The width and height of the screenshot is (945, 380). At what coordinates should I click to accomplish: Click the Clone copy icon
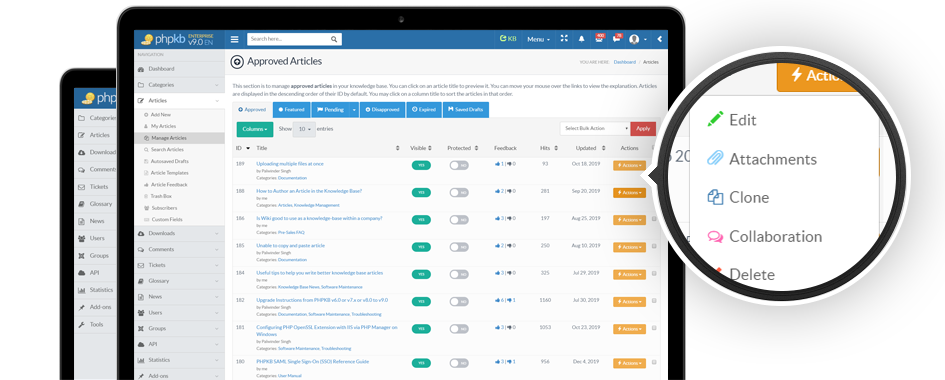coord(715,198)
